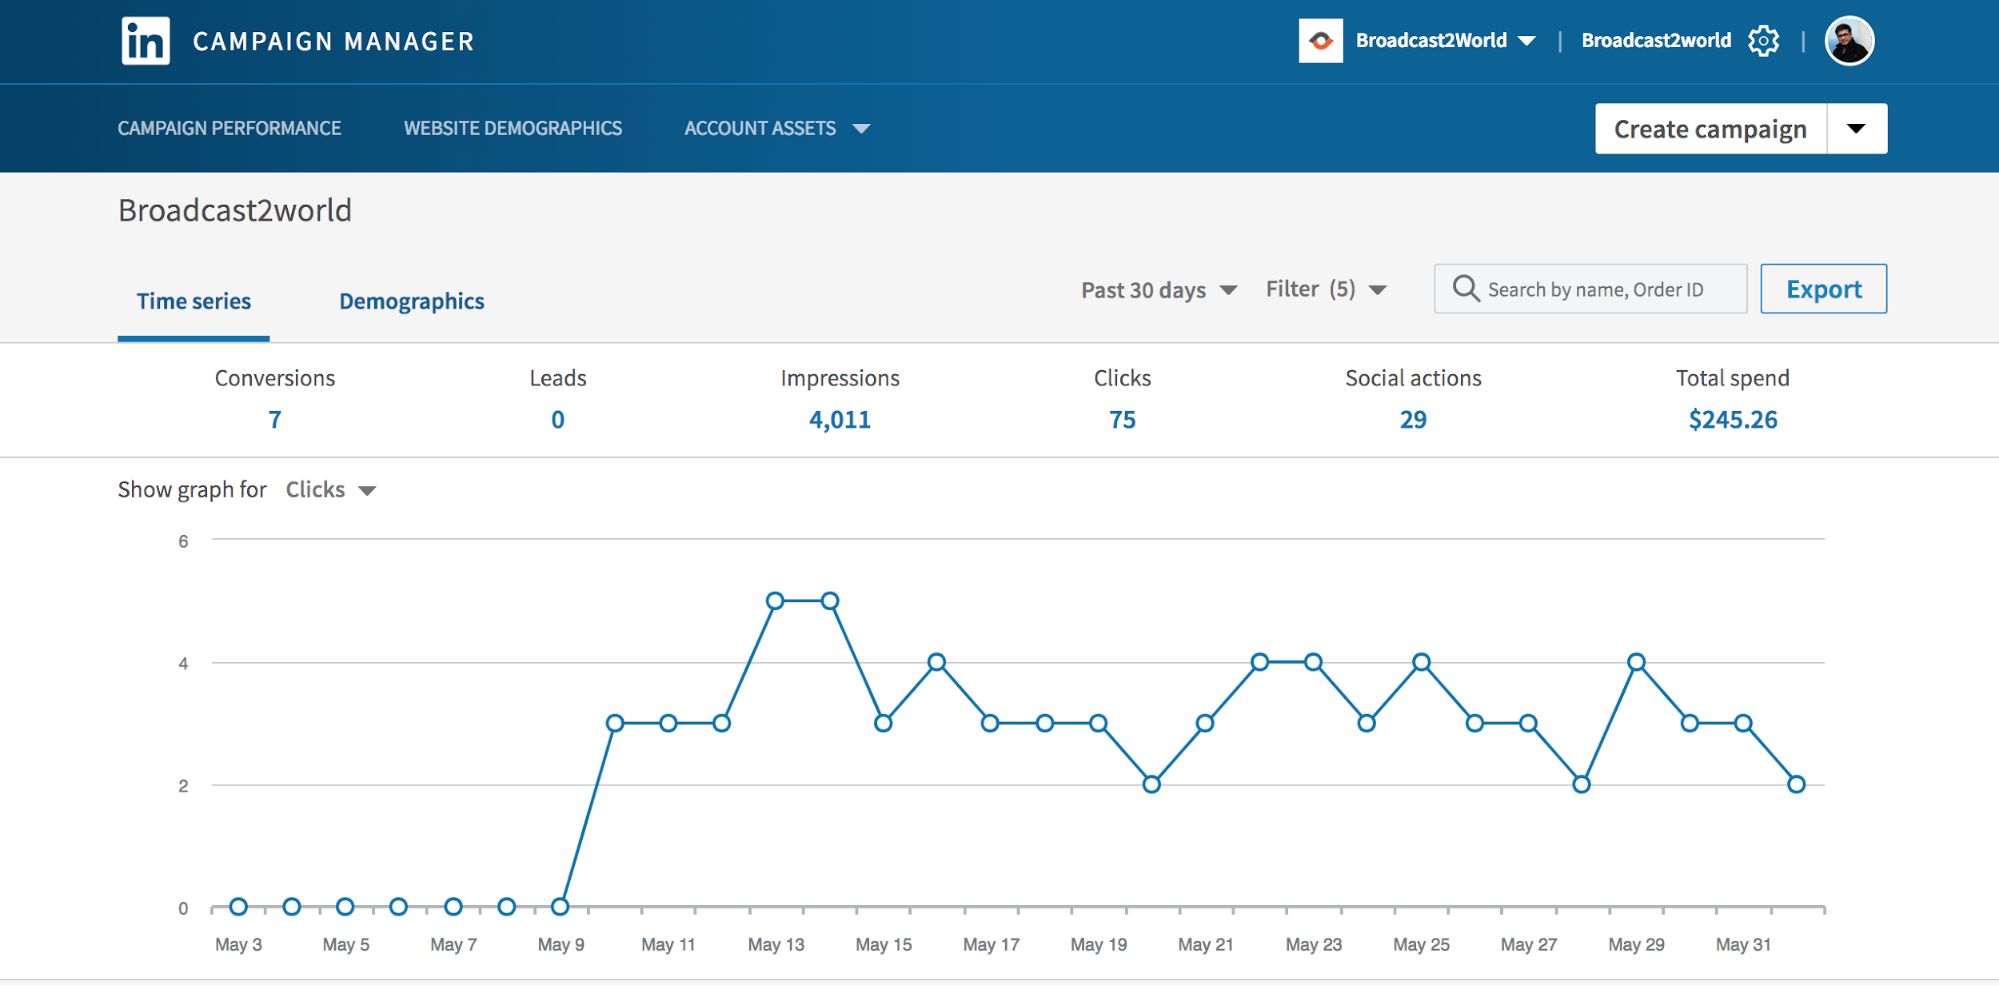Open arrow dropdown beside Create campaign

tap(1856, 129)
